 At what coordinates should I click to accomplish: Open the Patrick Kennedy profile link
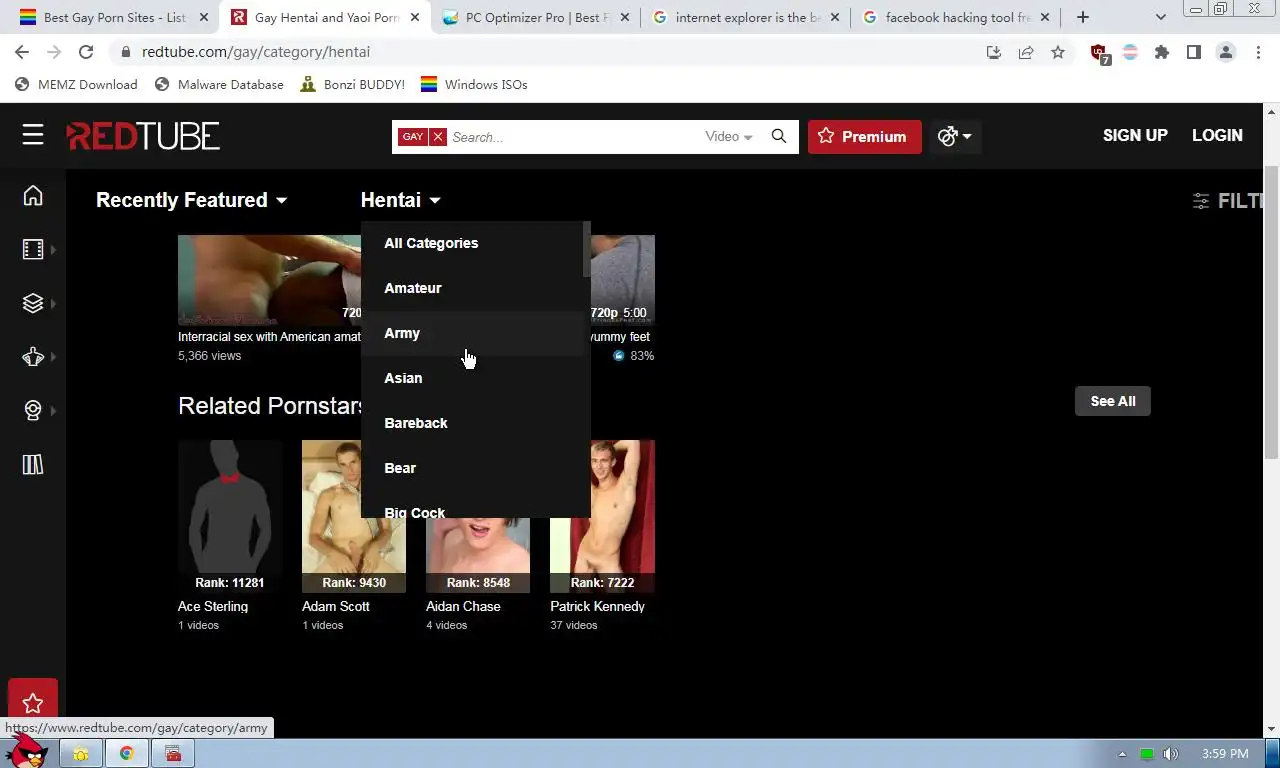[x=597, y=606]
